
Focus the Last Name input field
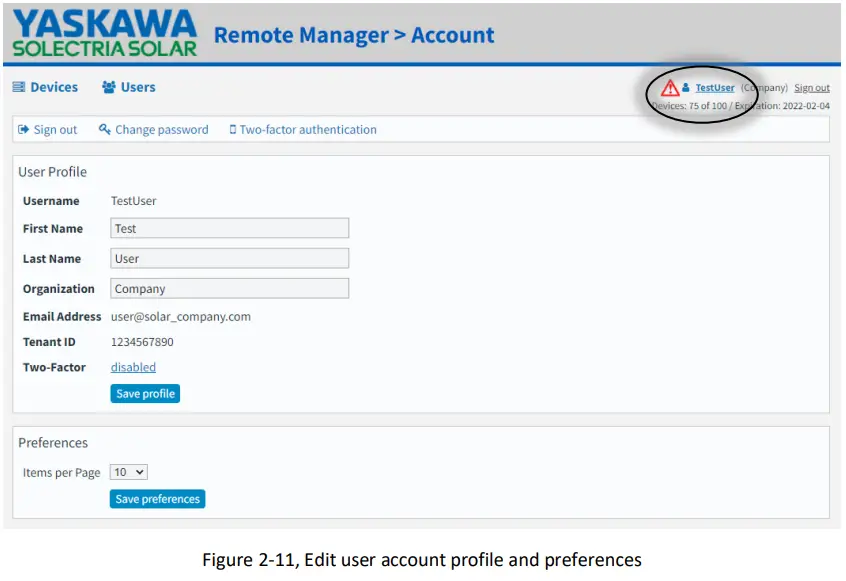230,258
